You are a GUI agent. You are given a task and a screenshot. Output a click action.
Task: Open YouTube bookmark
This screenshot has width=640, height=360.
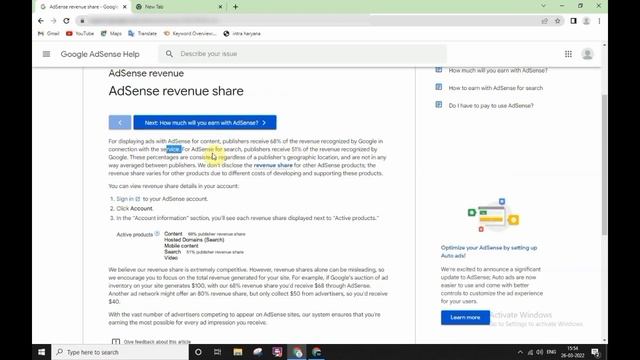click(80, 33)
